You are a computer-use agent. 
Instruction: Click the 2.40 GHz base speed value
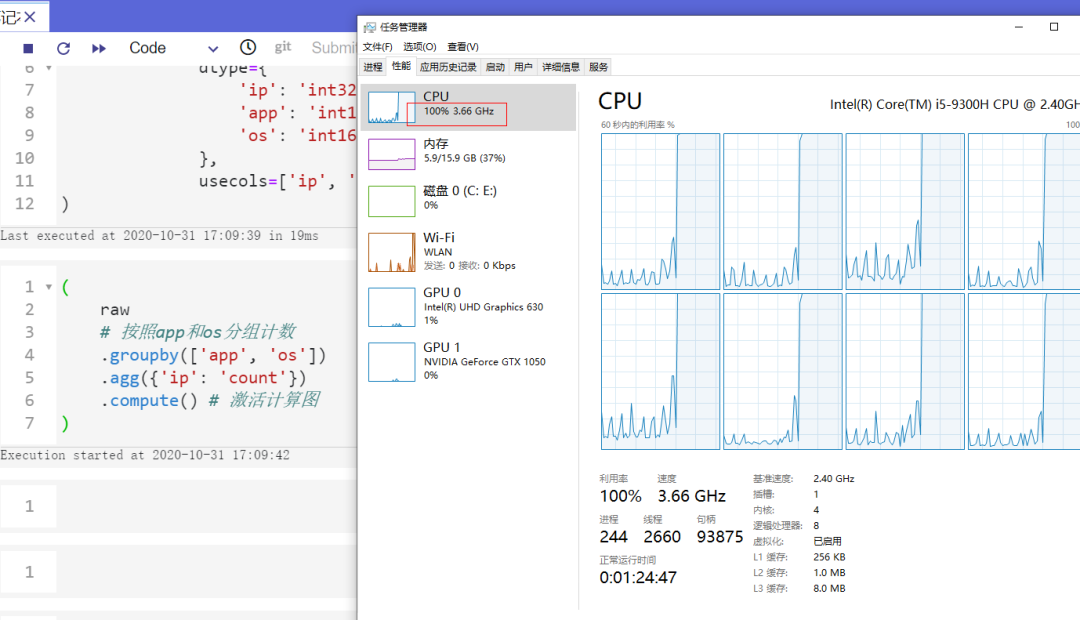pyautogui.click(x=833, y=478)
